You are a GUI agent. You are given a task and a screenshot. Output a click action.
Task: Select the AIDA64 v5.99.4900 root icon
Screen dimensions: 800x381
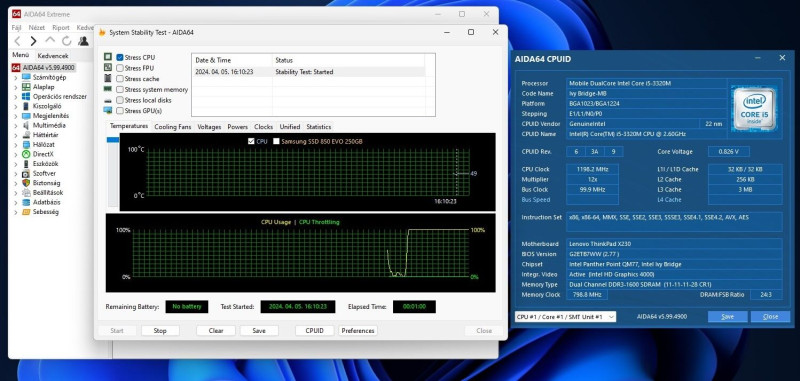click(x=16, y=67)
